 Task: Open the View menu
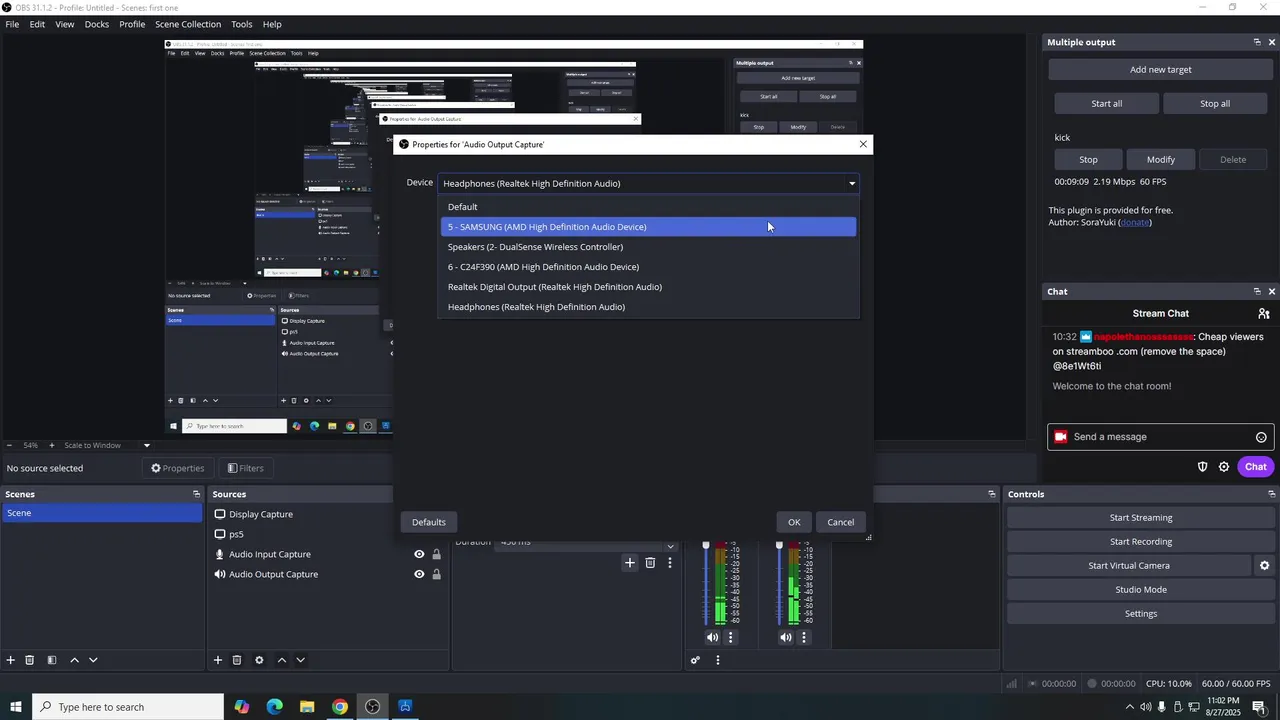click(65, 24)
